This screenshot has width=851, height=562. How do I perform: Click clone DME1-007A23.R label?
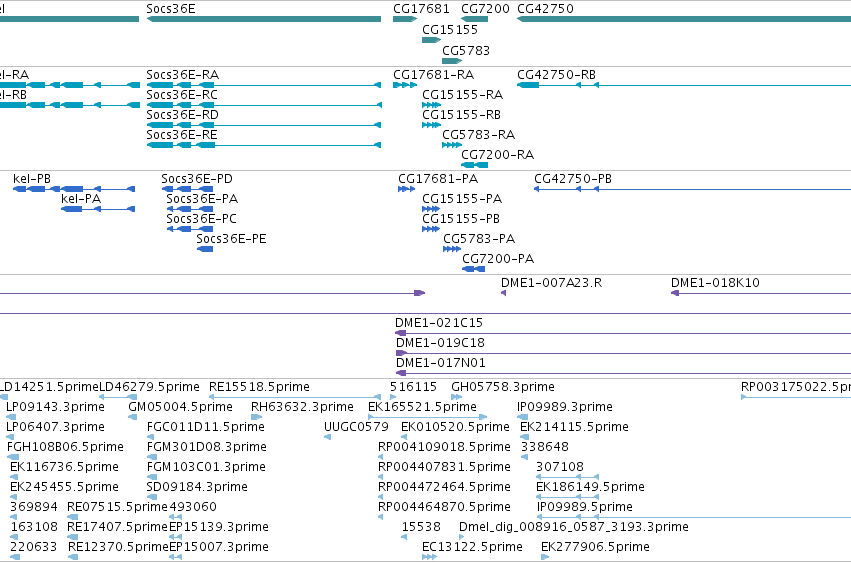551,283
